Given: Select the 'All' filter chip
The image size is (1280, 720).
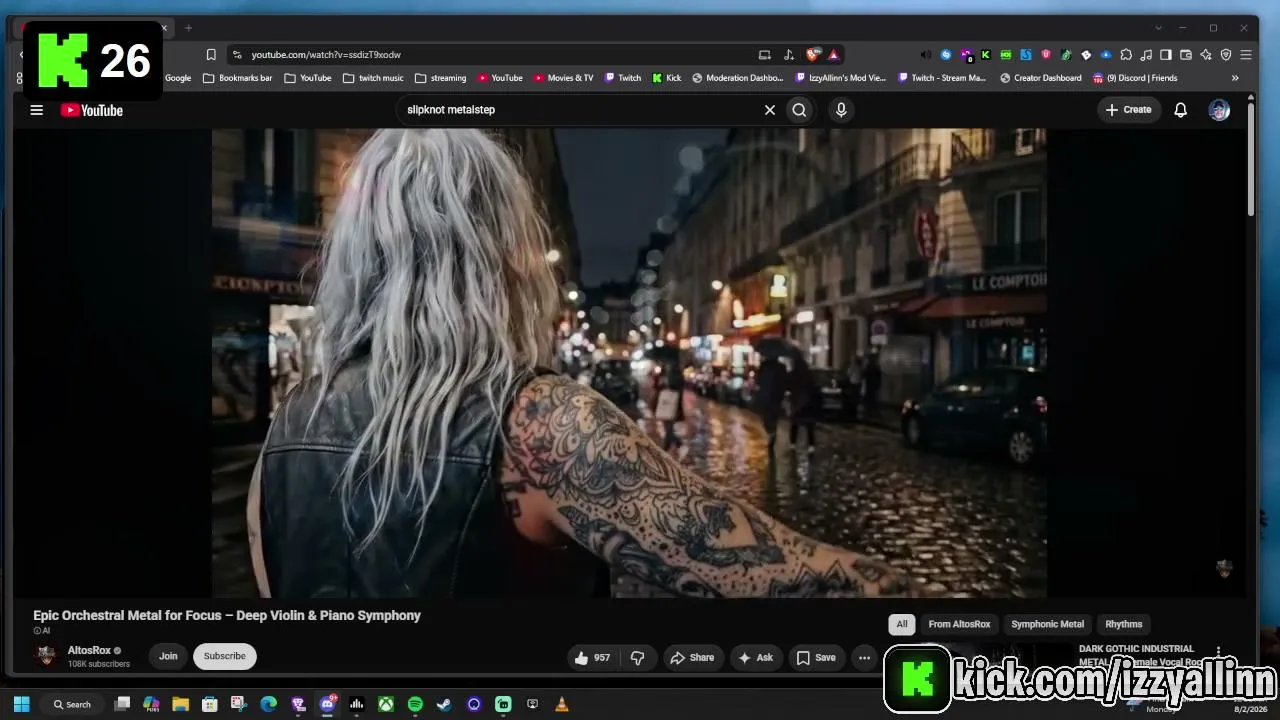Looking at the screenshot, I should (902, 624).
